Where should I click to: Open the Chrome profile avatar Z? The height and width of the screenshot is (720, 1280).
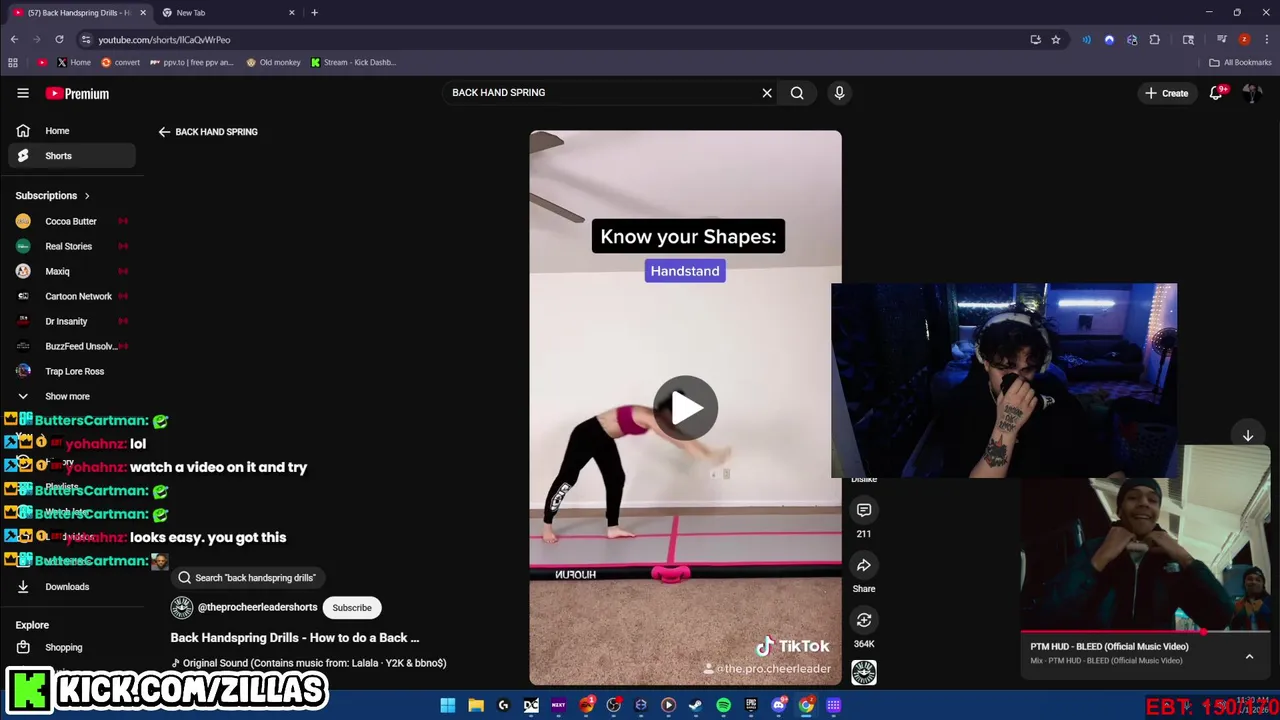1244,40
